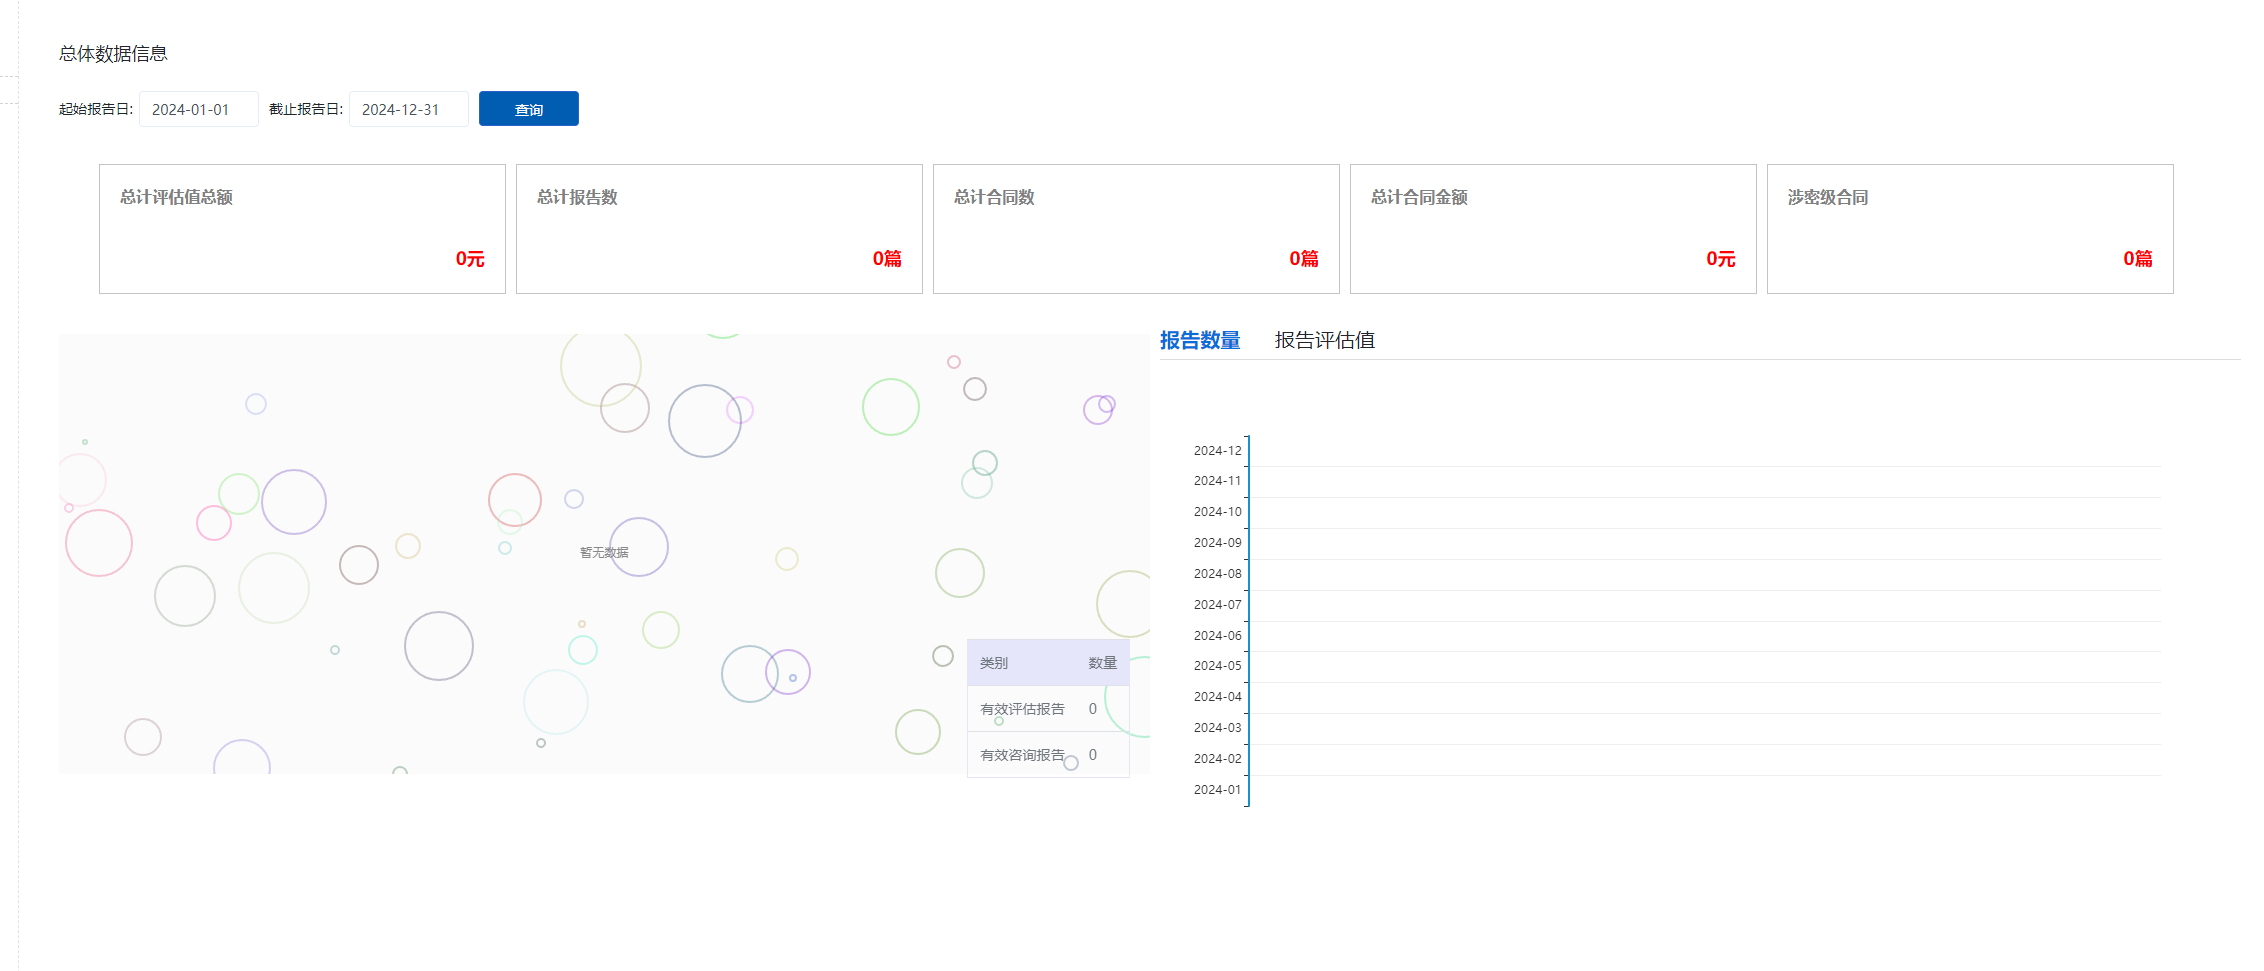Image resolution: width=2264 pixels, height=971 pixels.
Task: Select the 总计评估值总额 summary card
Action: tap(302, 229)
